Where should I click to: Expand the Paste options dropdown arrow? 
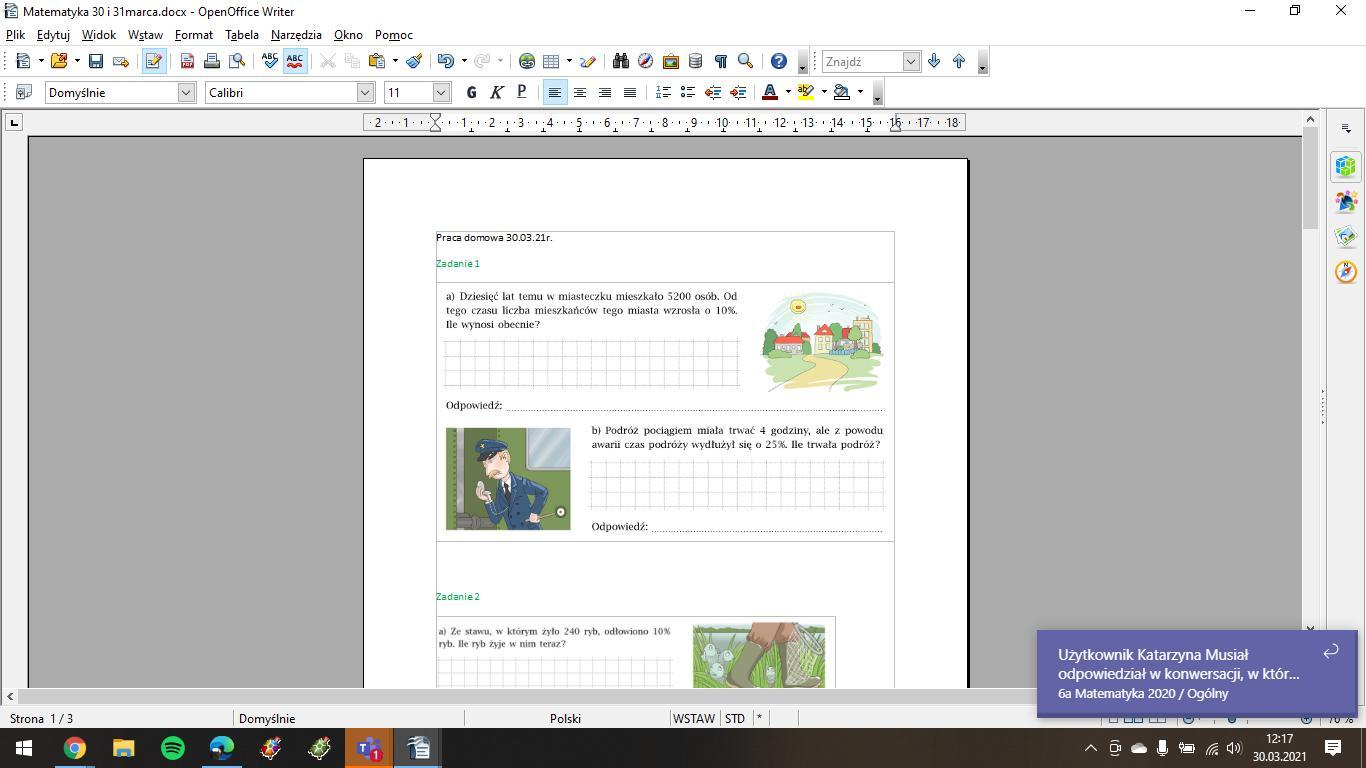[395, 61]
